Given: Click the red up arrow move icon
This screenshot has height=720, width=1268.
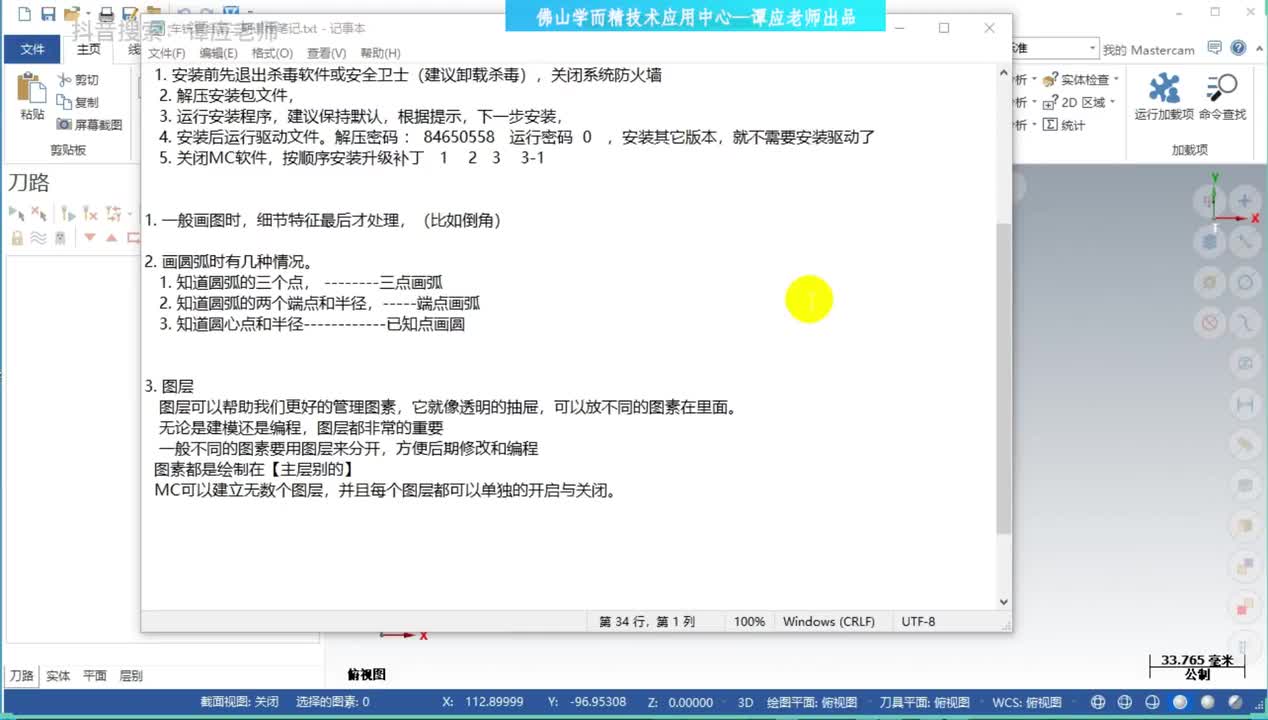Looking at the screenshot, I should pyautogui.click(x=111, y=238).
